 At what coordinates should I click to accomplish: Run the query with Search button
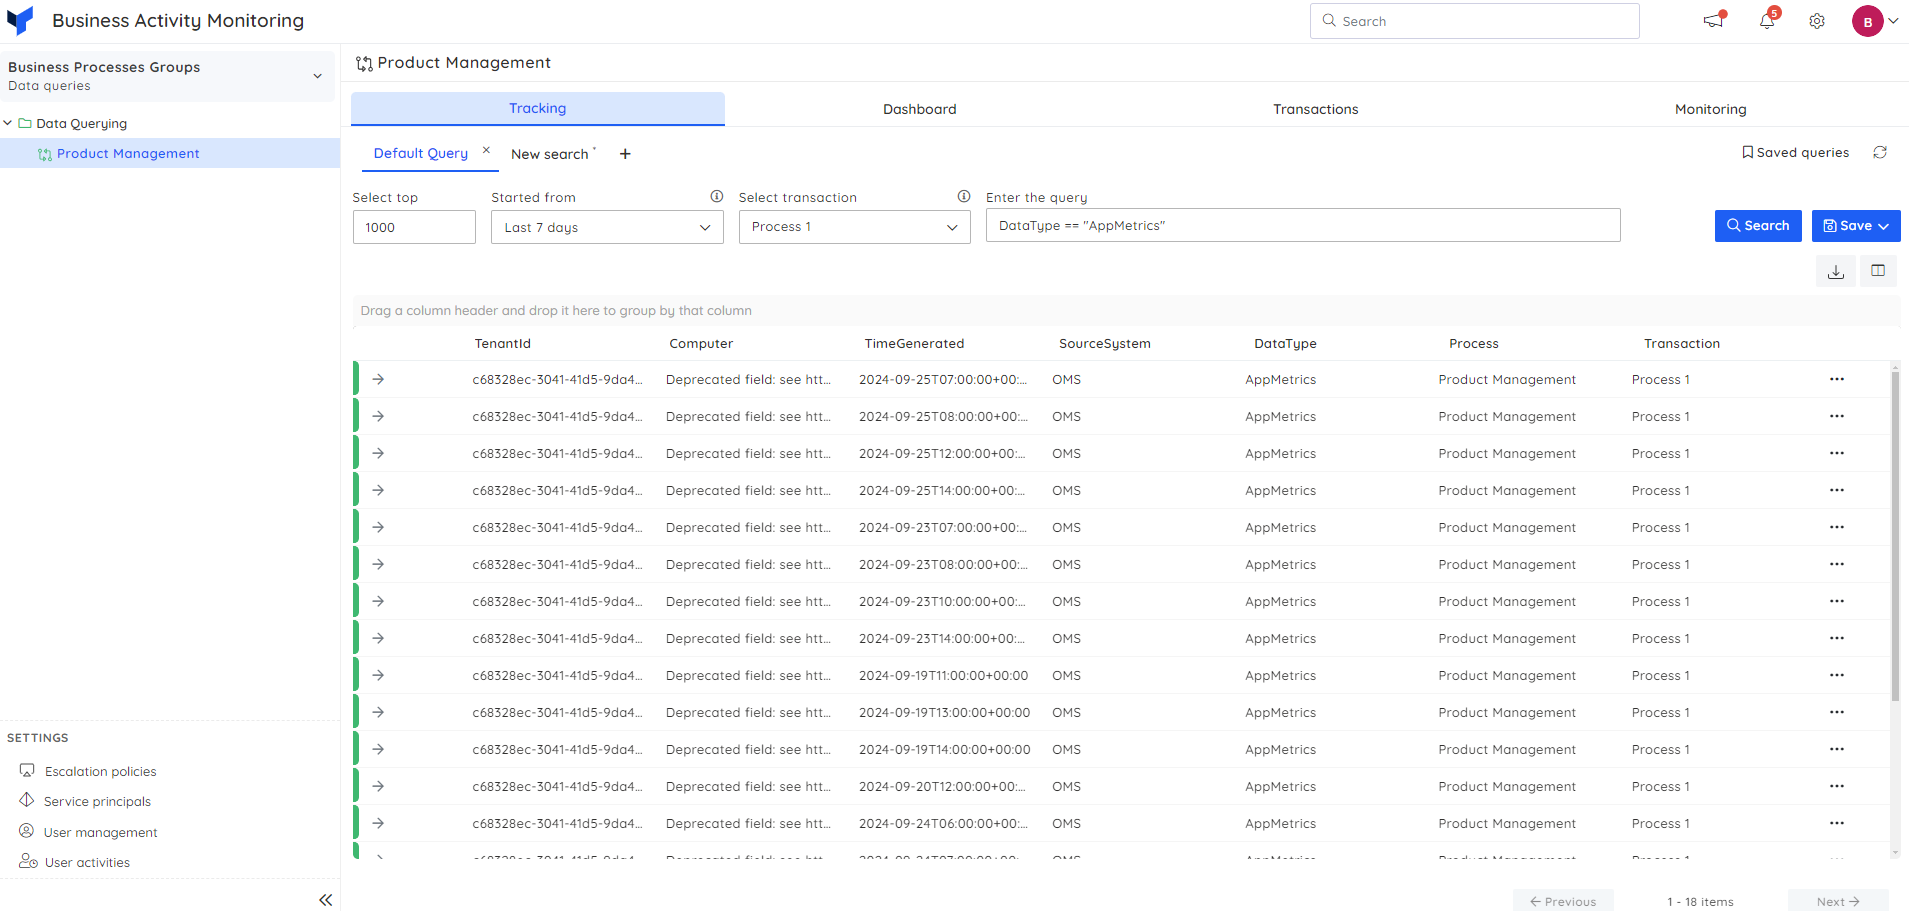point(1758,226)
